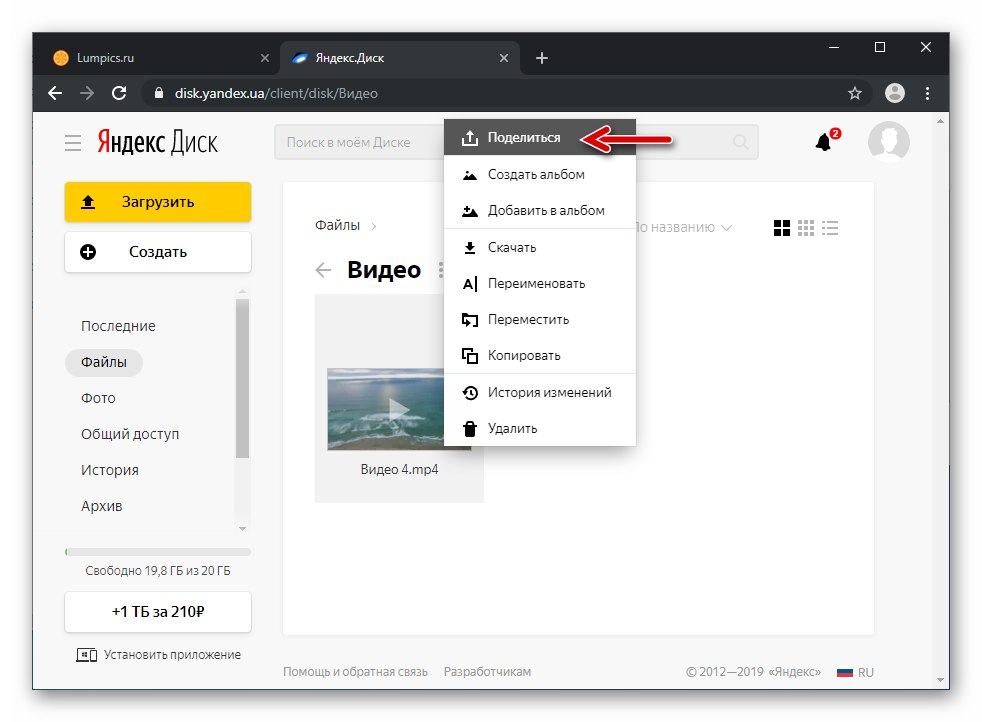
Task: Open История изменений entry
Action: point(540,393)
